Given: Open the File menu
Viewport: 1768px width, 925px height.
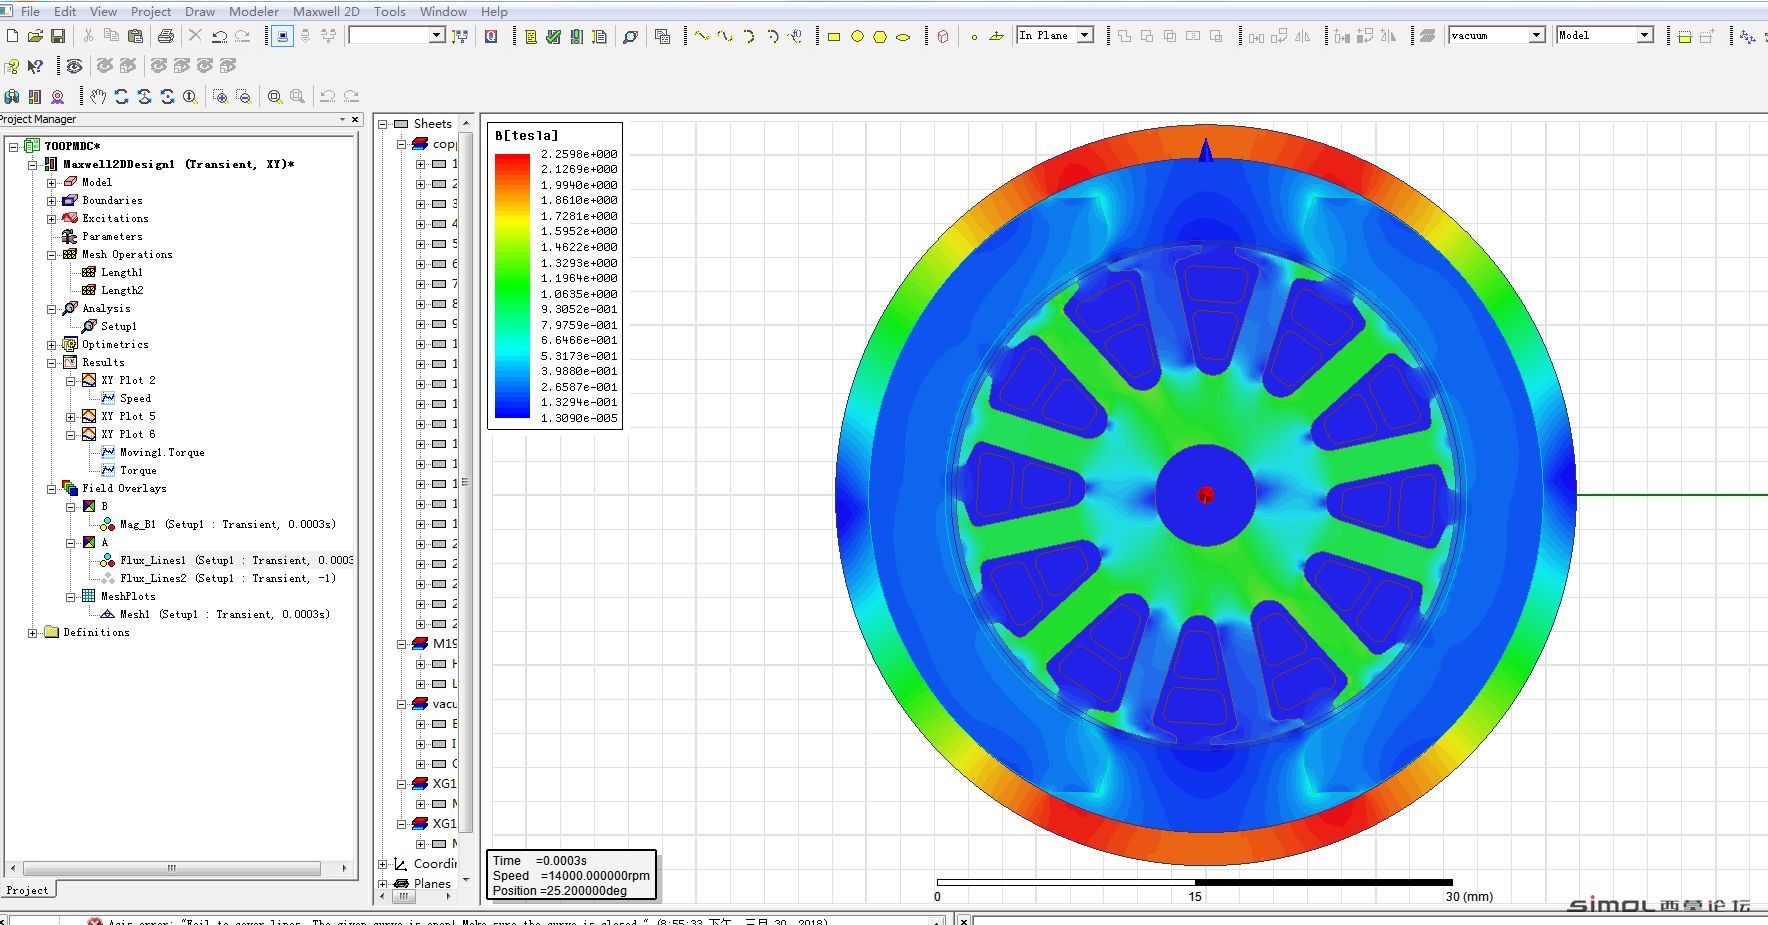Looking at the screenshot, I should point(30,11).
